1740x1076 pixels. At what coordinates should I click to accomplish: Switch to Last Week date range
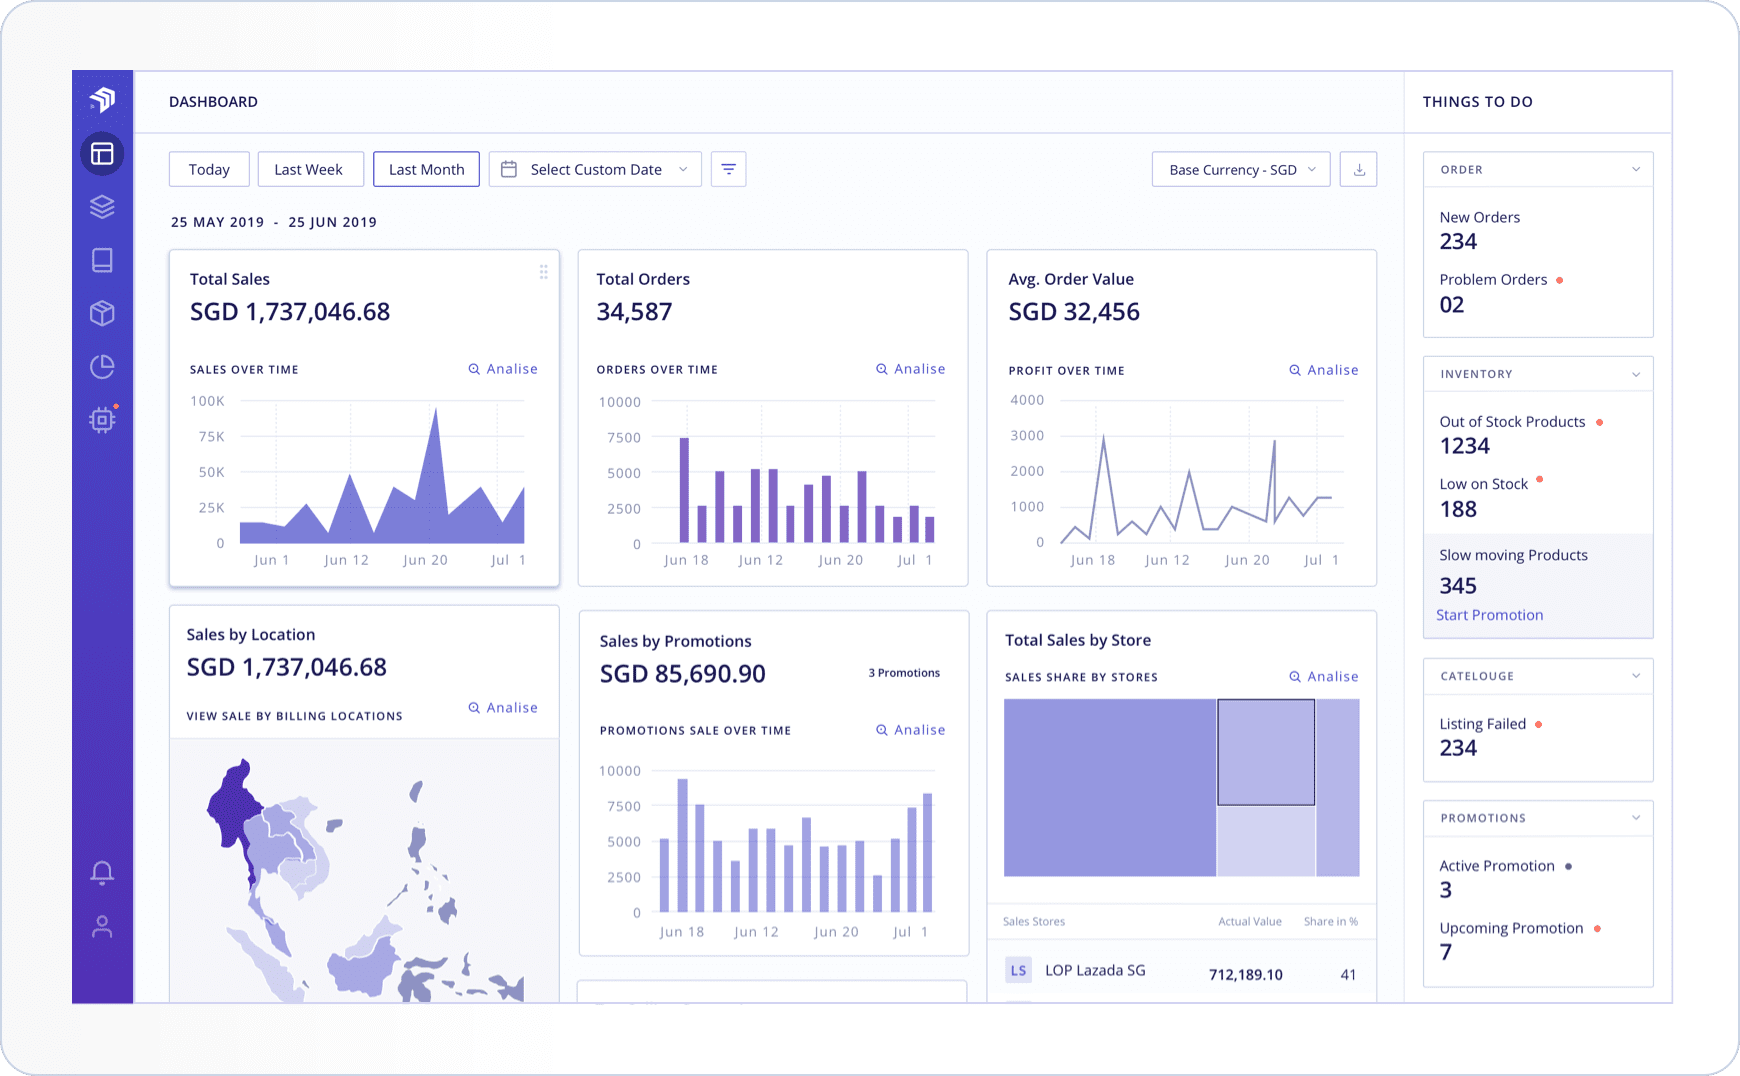click(x=308, y=170)
